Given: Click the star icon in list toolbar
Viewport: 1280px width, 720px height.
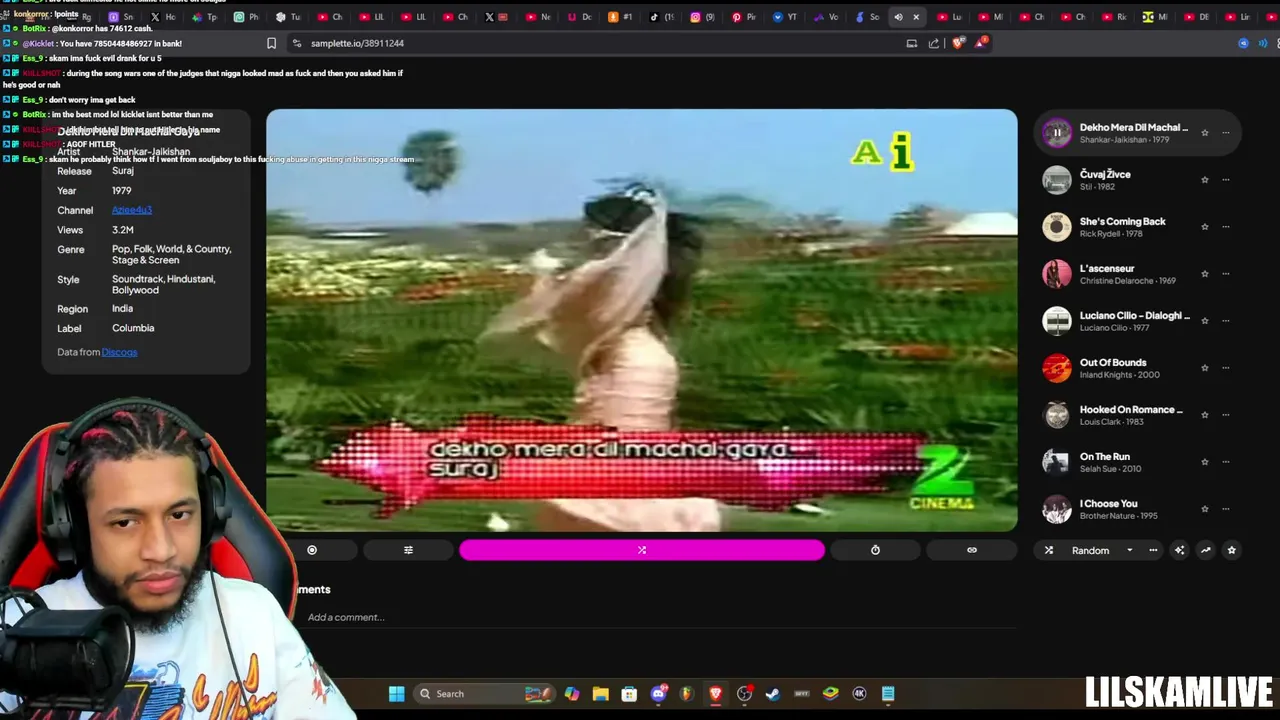Looking at the screenshot, I should [x=1231, y=550].
